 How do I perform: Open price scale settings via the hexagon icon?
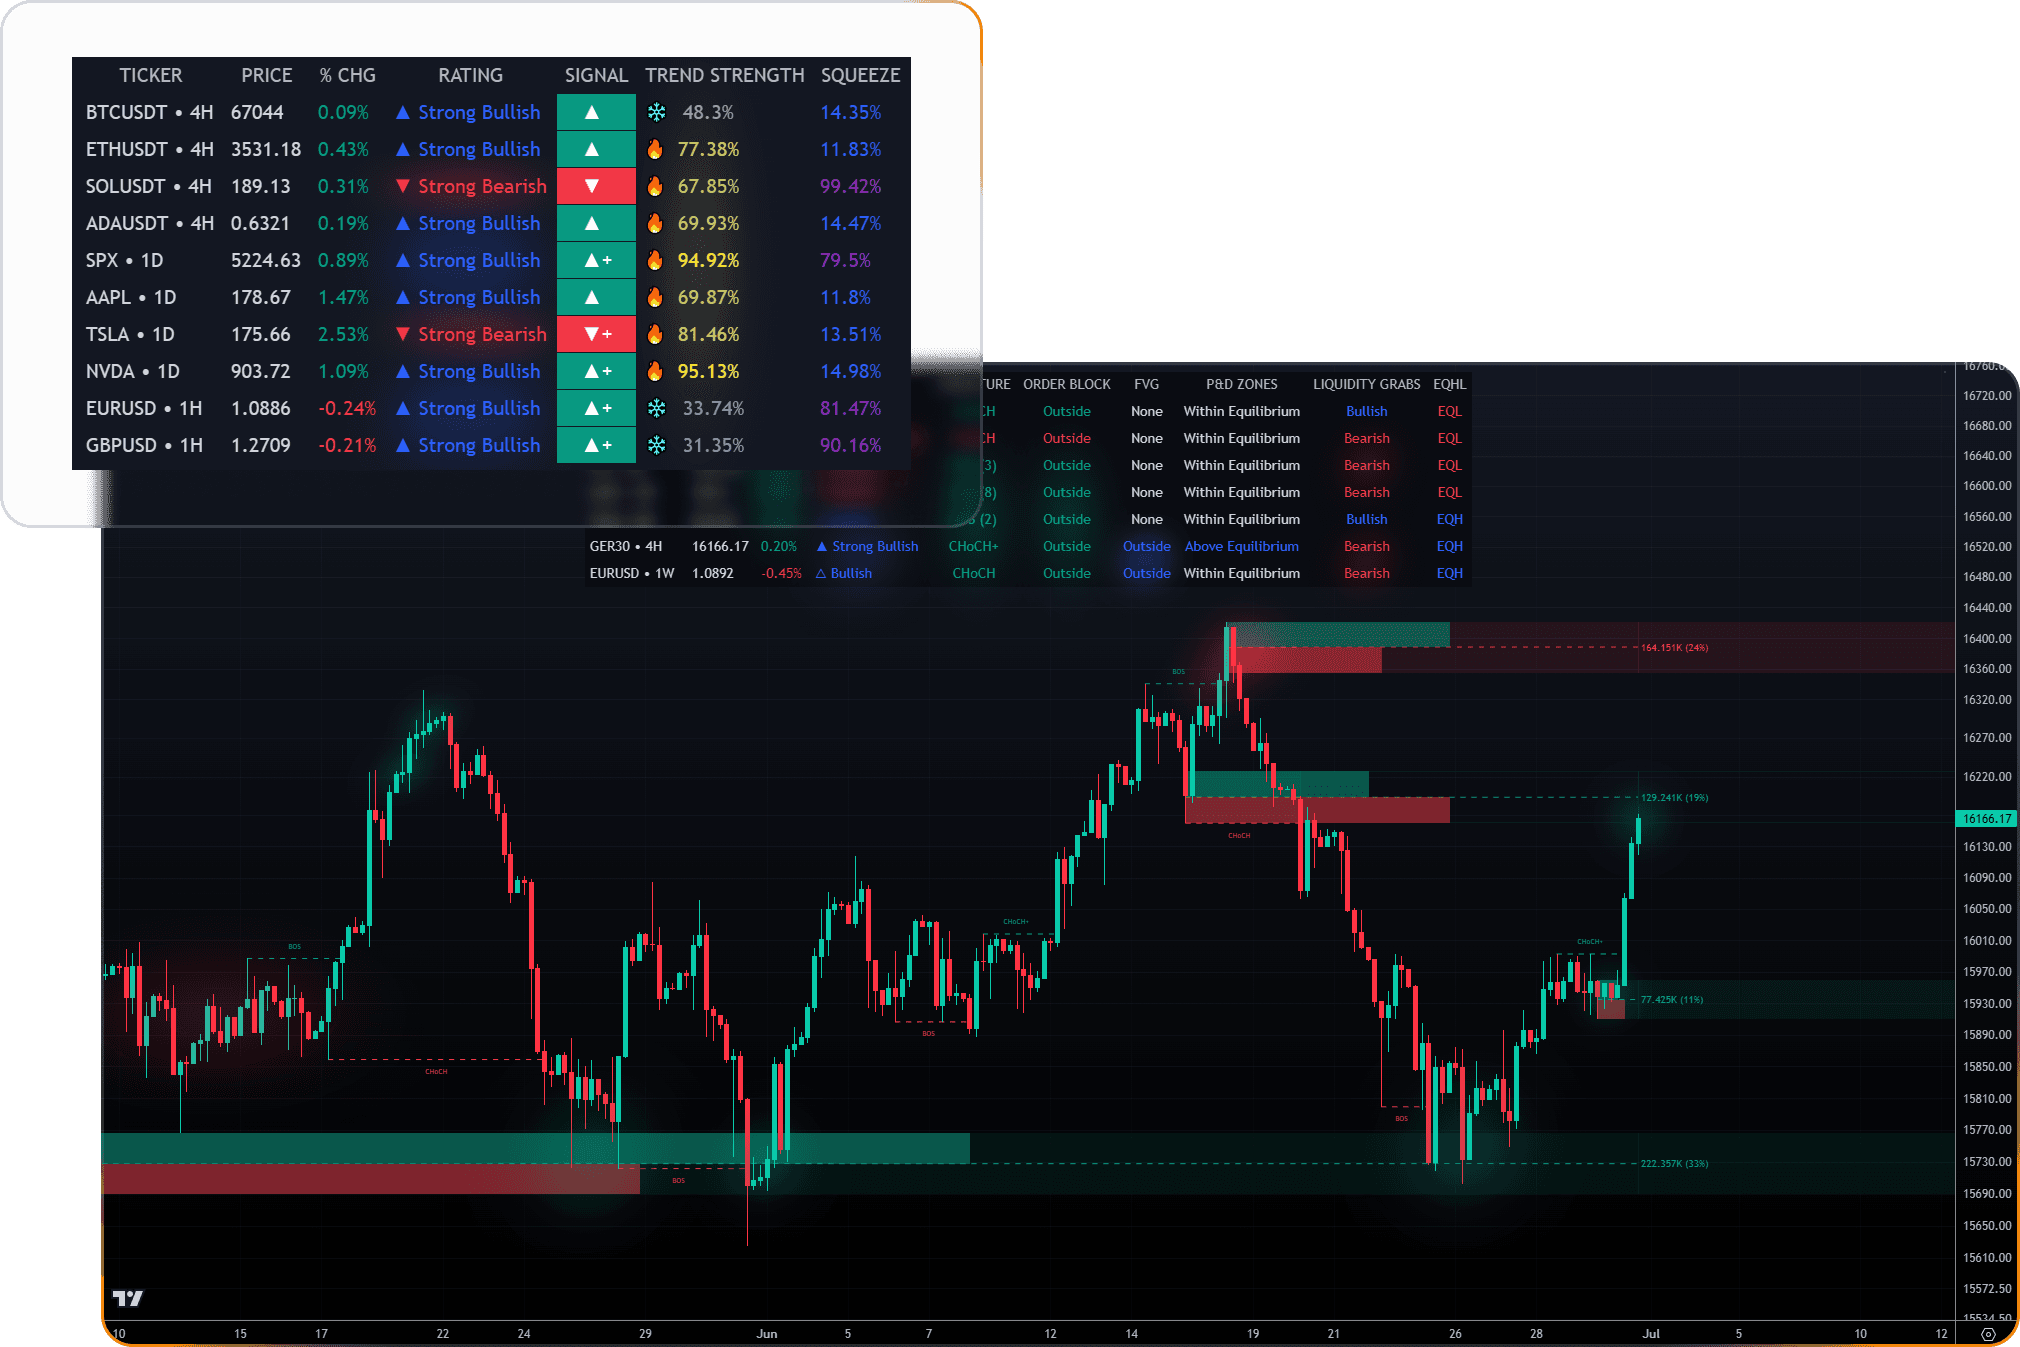point(1990,1333)
